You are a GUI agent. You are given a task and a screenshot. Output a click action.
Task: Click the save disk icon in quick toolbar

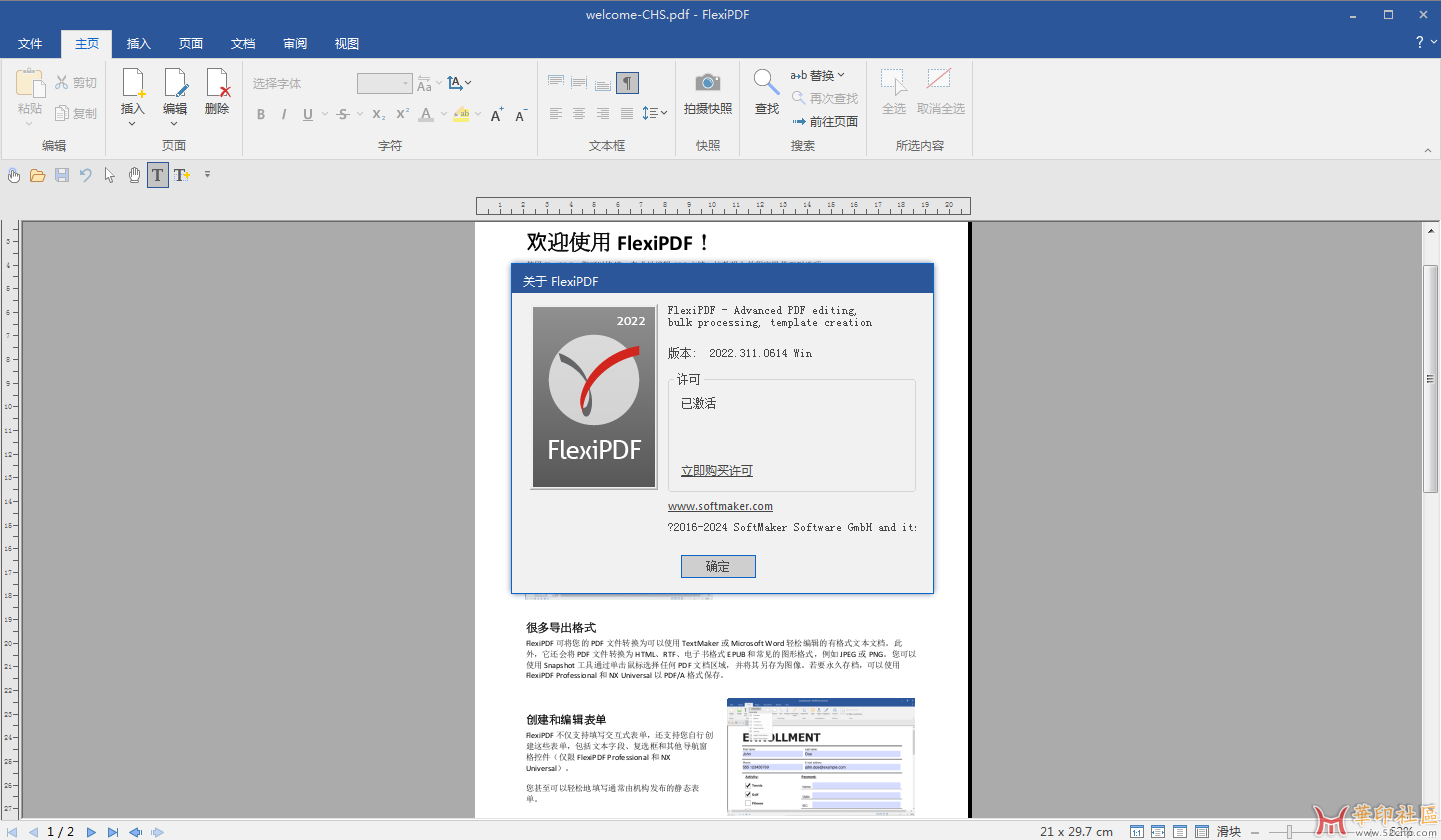(x=62, y=176)
